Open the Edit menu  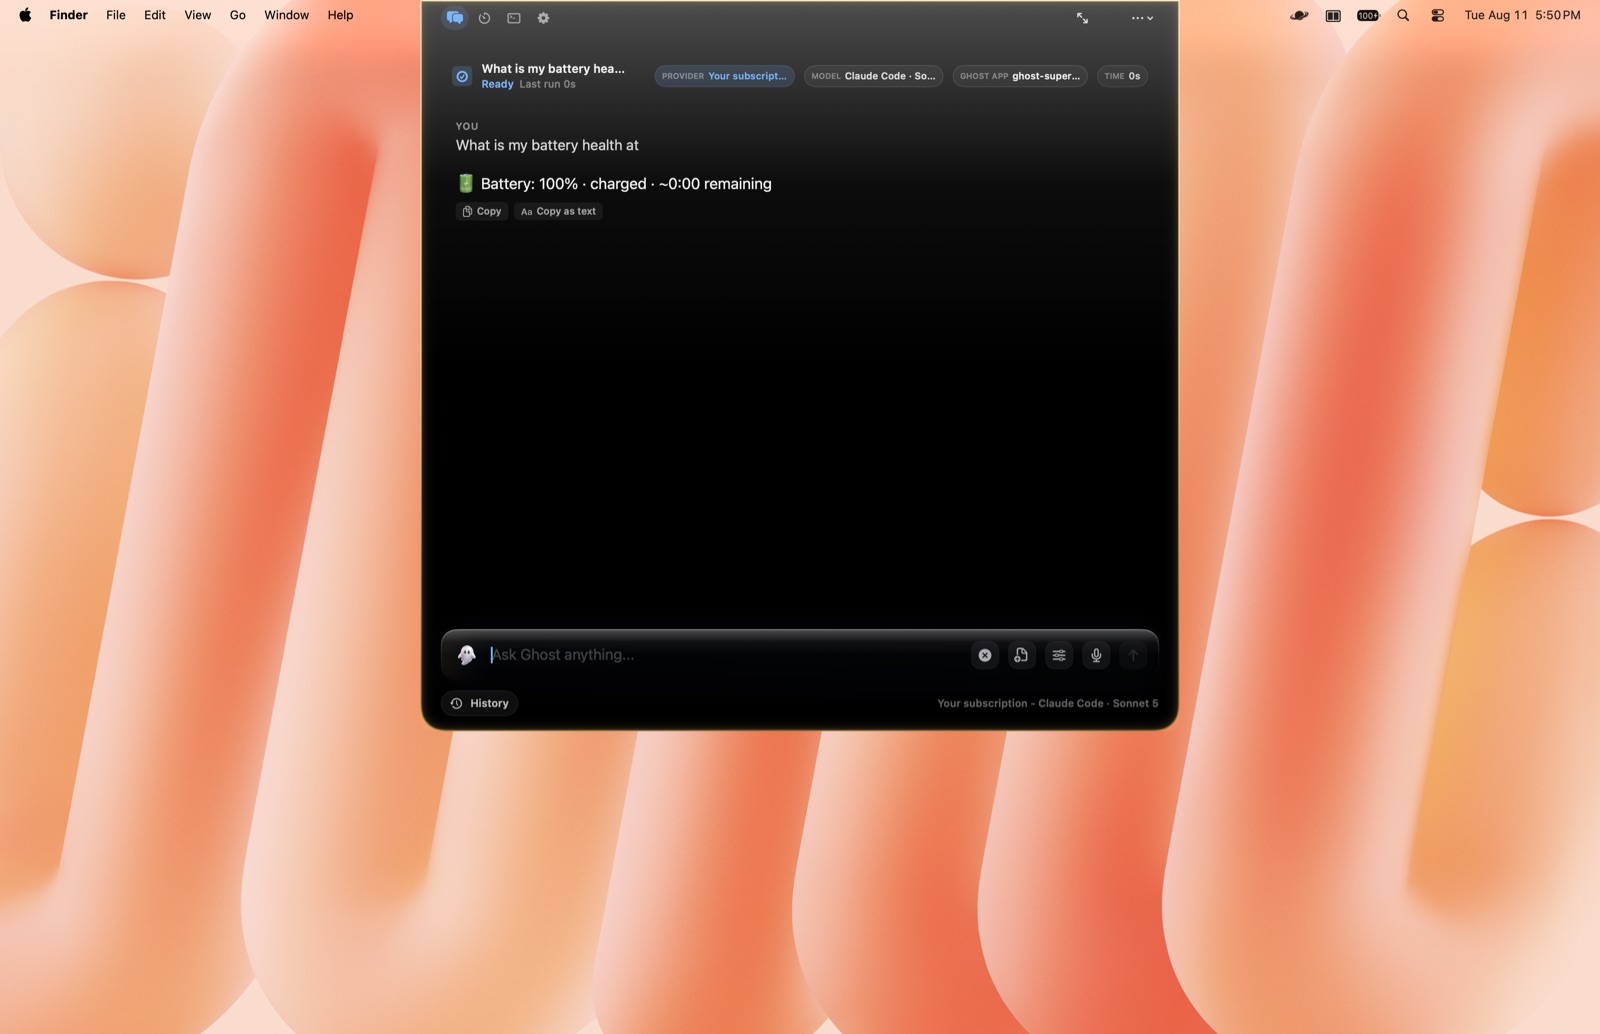[155, 15]
